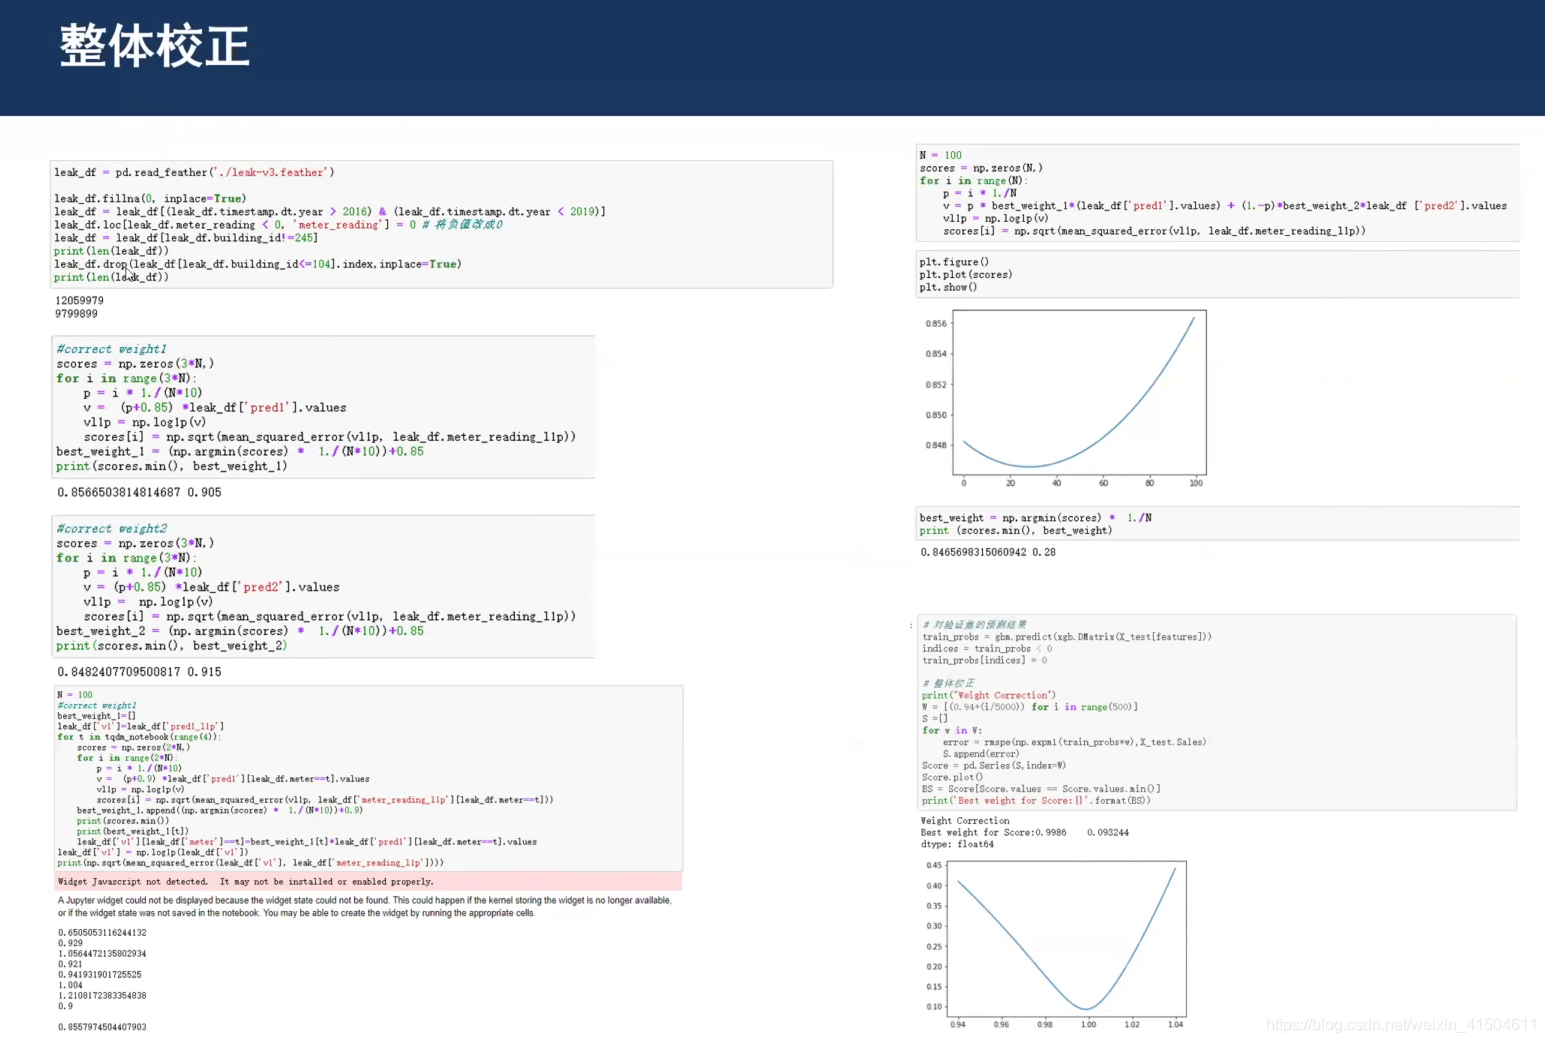Select output '0.8566503814814687 0.905'
1545x1043 pixels.
139,492
